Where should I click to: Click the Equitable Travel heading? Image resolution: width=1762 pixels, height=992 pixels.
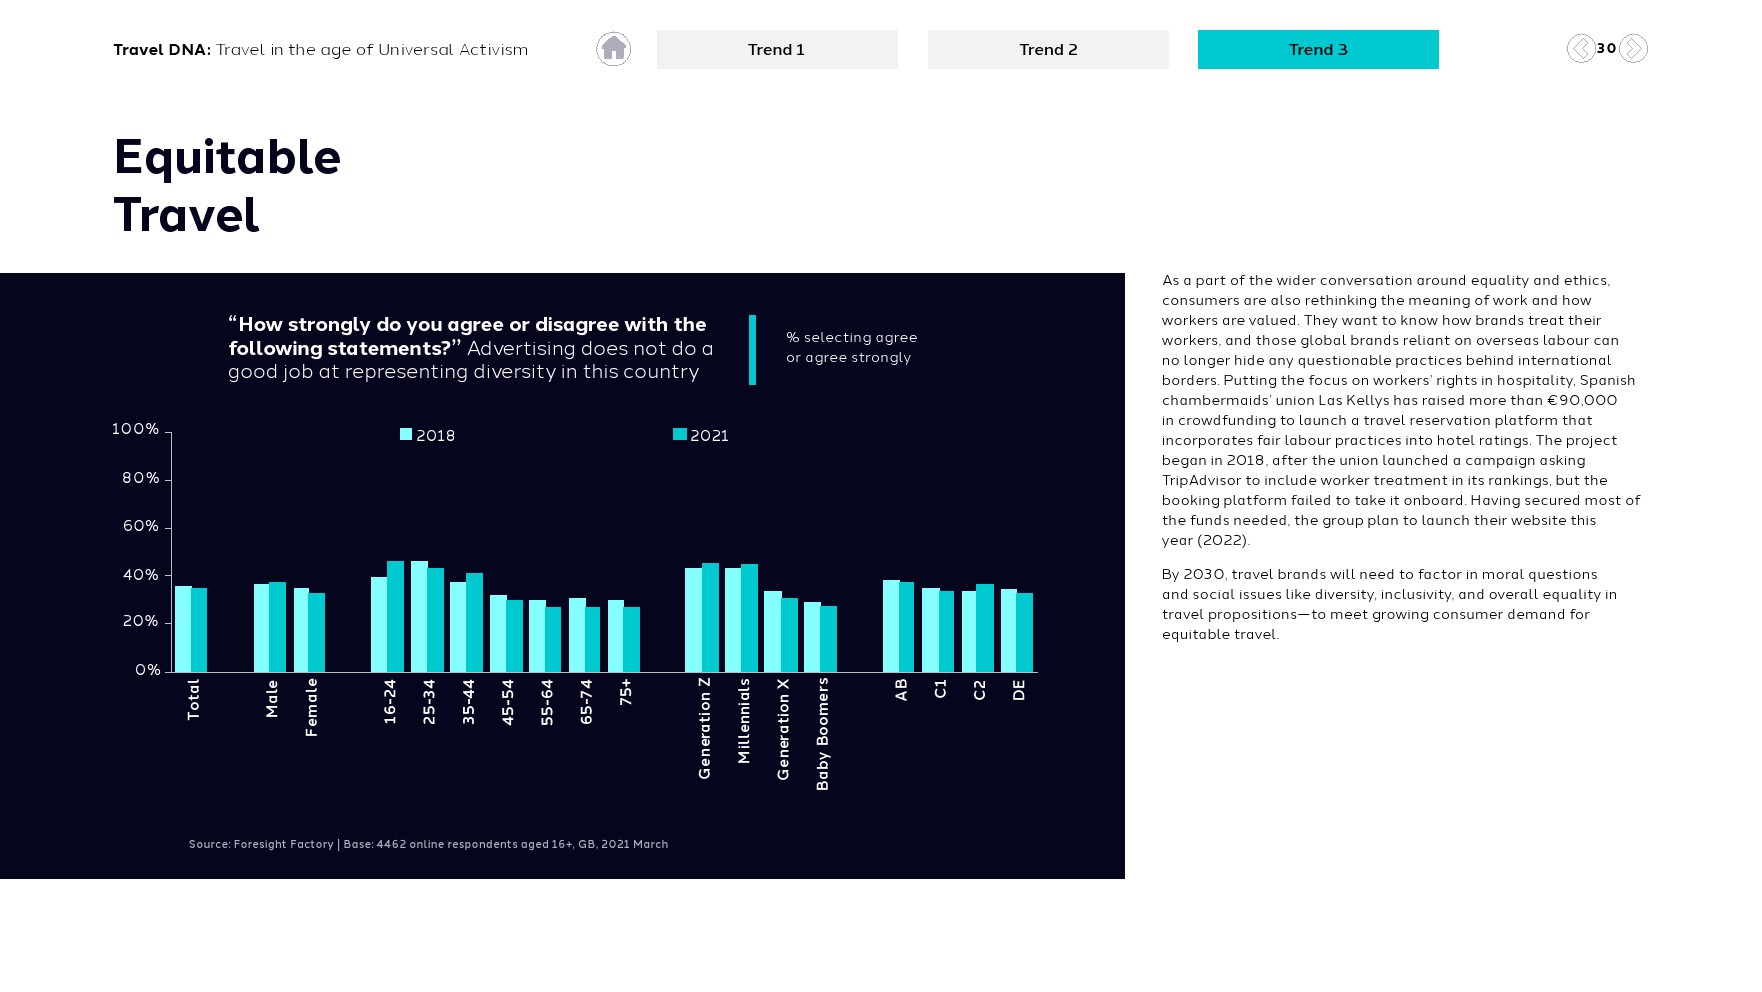[x=227, y=186]
